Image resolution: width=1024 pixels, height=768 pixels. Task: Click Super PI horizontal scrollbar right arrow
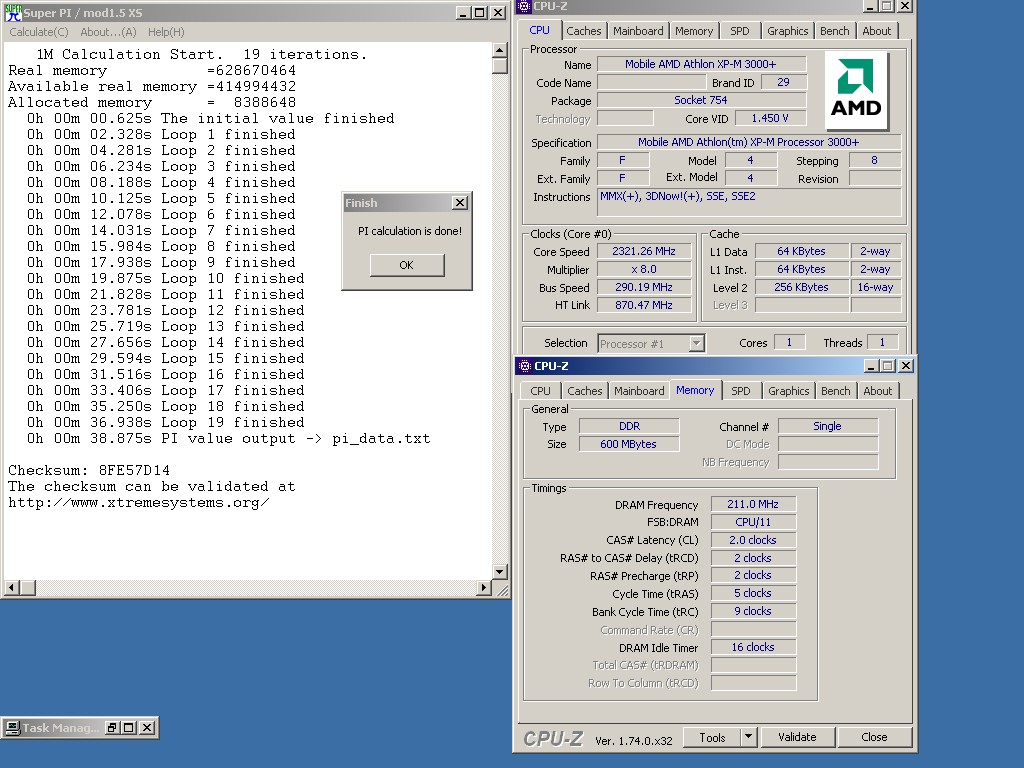pos(483,588)
